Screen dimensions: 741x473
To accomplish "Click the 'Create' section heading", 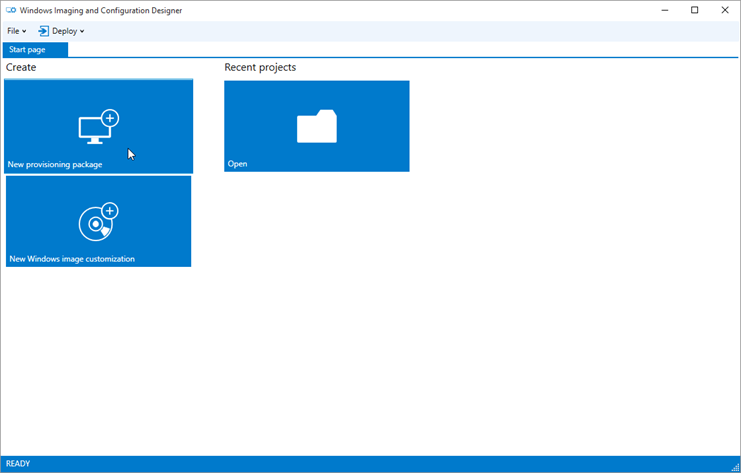I will pyautogui.click(x=21, y=68).
